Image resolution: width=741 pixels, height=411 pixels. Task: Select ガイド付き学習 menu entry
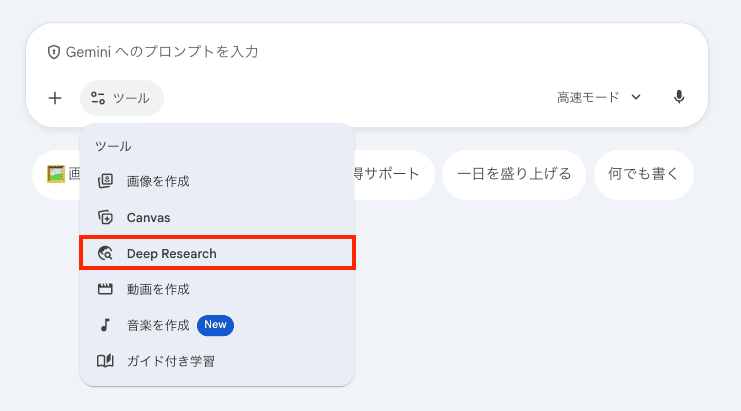(170, 361)
